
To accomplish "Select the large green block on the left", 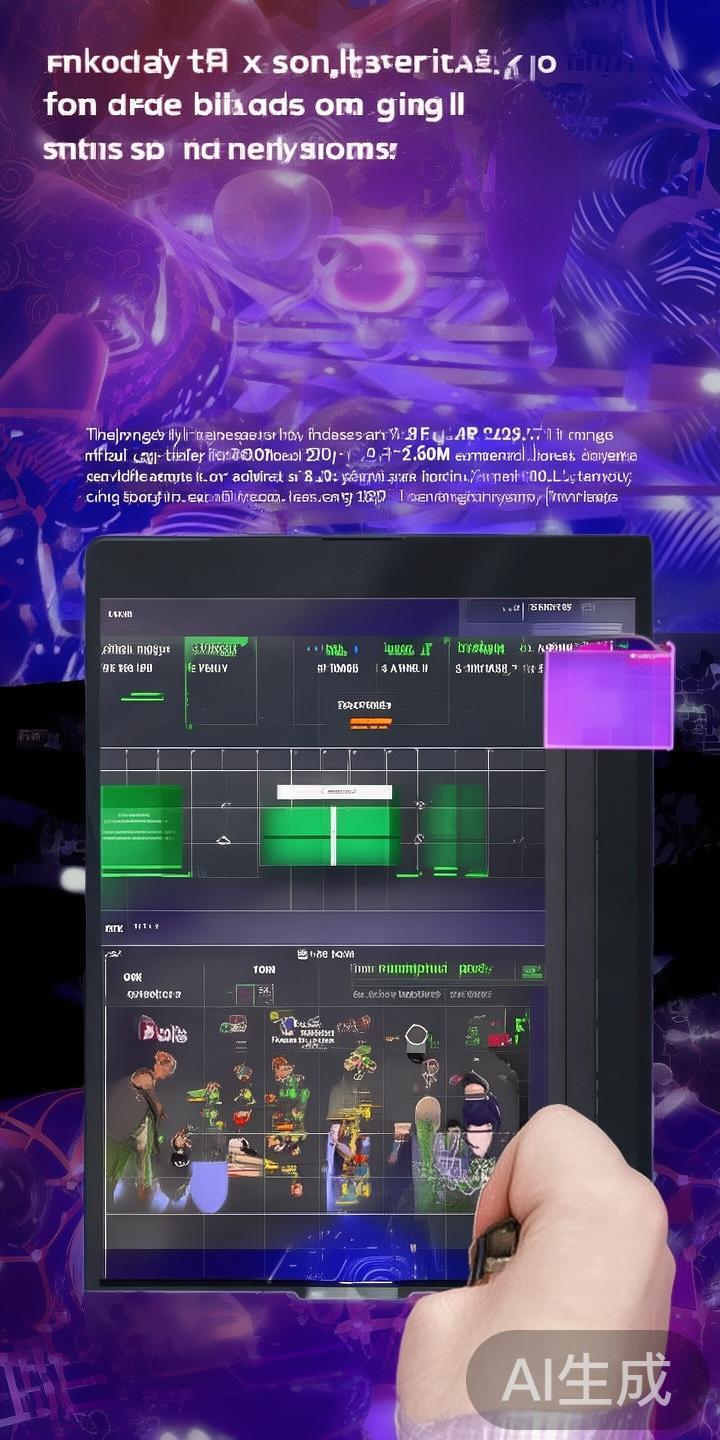I will click(142, 829).
